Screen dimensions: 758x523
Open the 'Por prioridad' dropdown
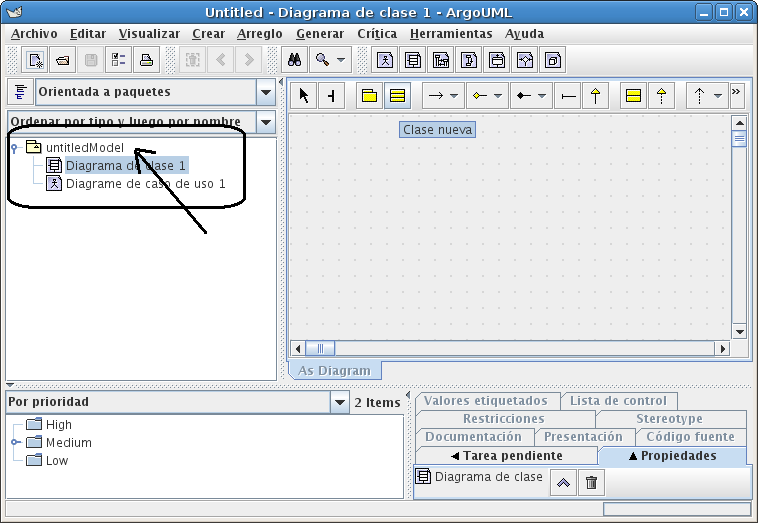[340, 402]
